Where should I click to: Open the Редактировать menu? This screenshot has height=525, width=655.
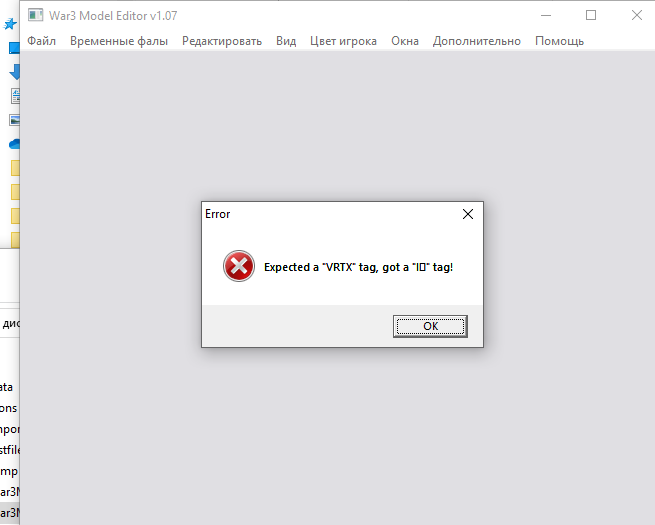coord(222,41)
